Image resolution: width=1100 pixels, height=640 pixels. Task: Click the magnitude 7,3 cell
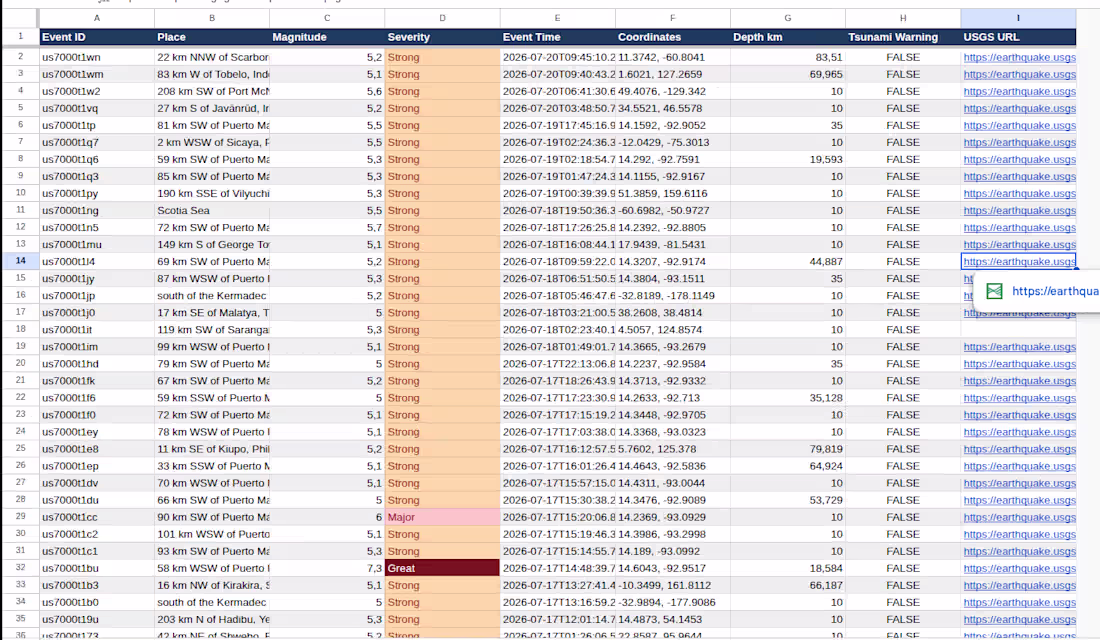pos(327,568)
